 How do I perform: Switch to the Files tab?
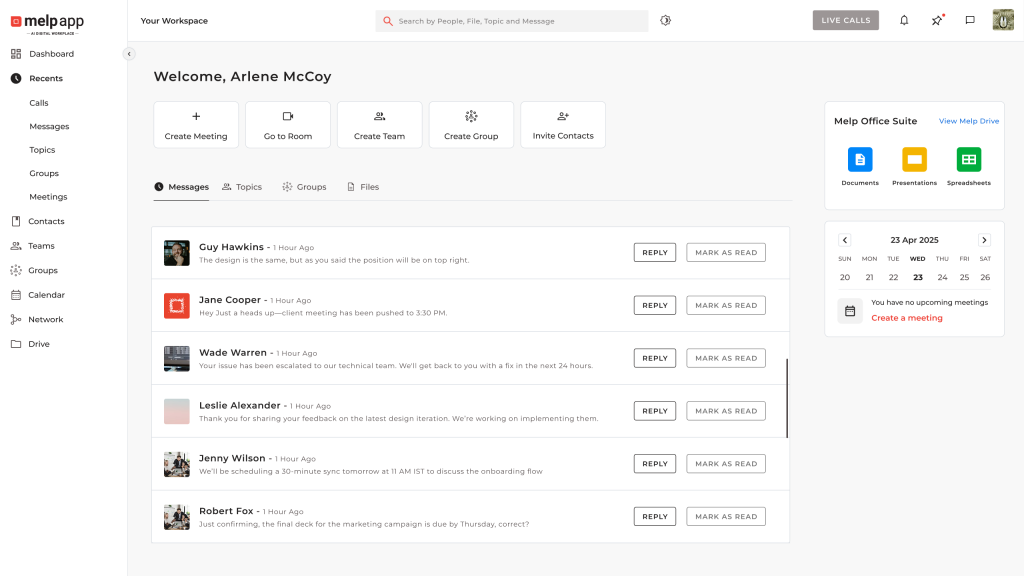coord(363,187)
